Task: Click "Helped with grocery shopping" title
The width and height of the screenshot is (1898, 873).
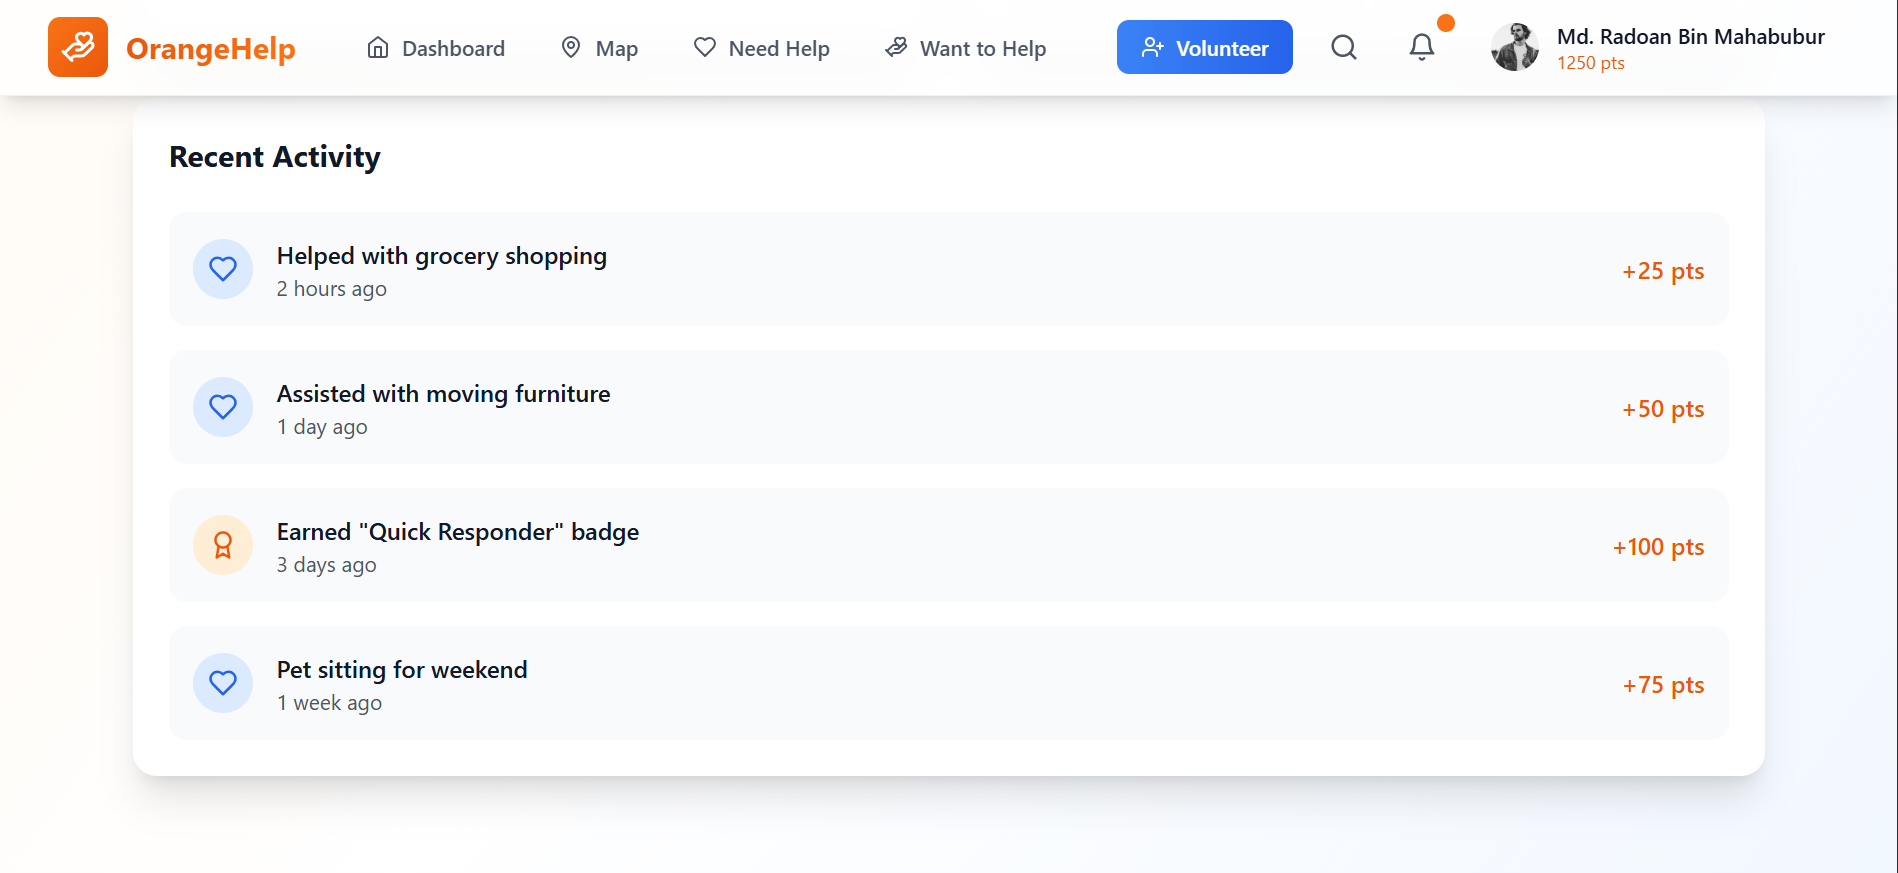Action: click(442, 256)
